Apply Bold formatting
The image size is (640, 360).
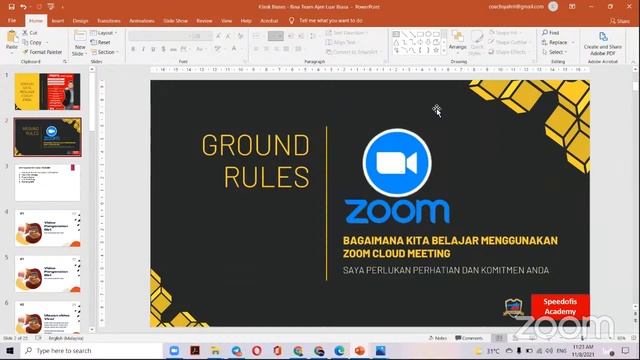133,49
